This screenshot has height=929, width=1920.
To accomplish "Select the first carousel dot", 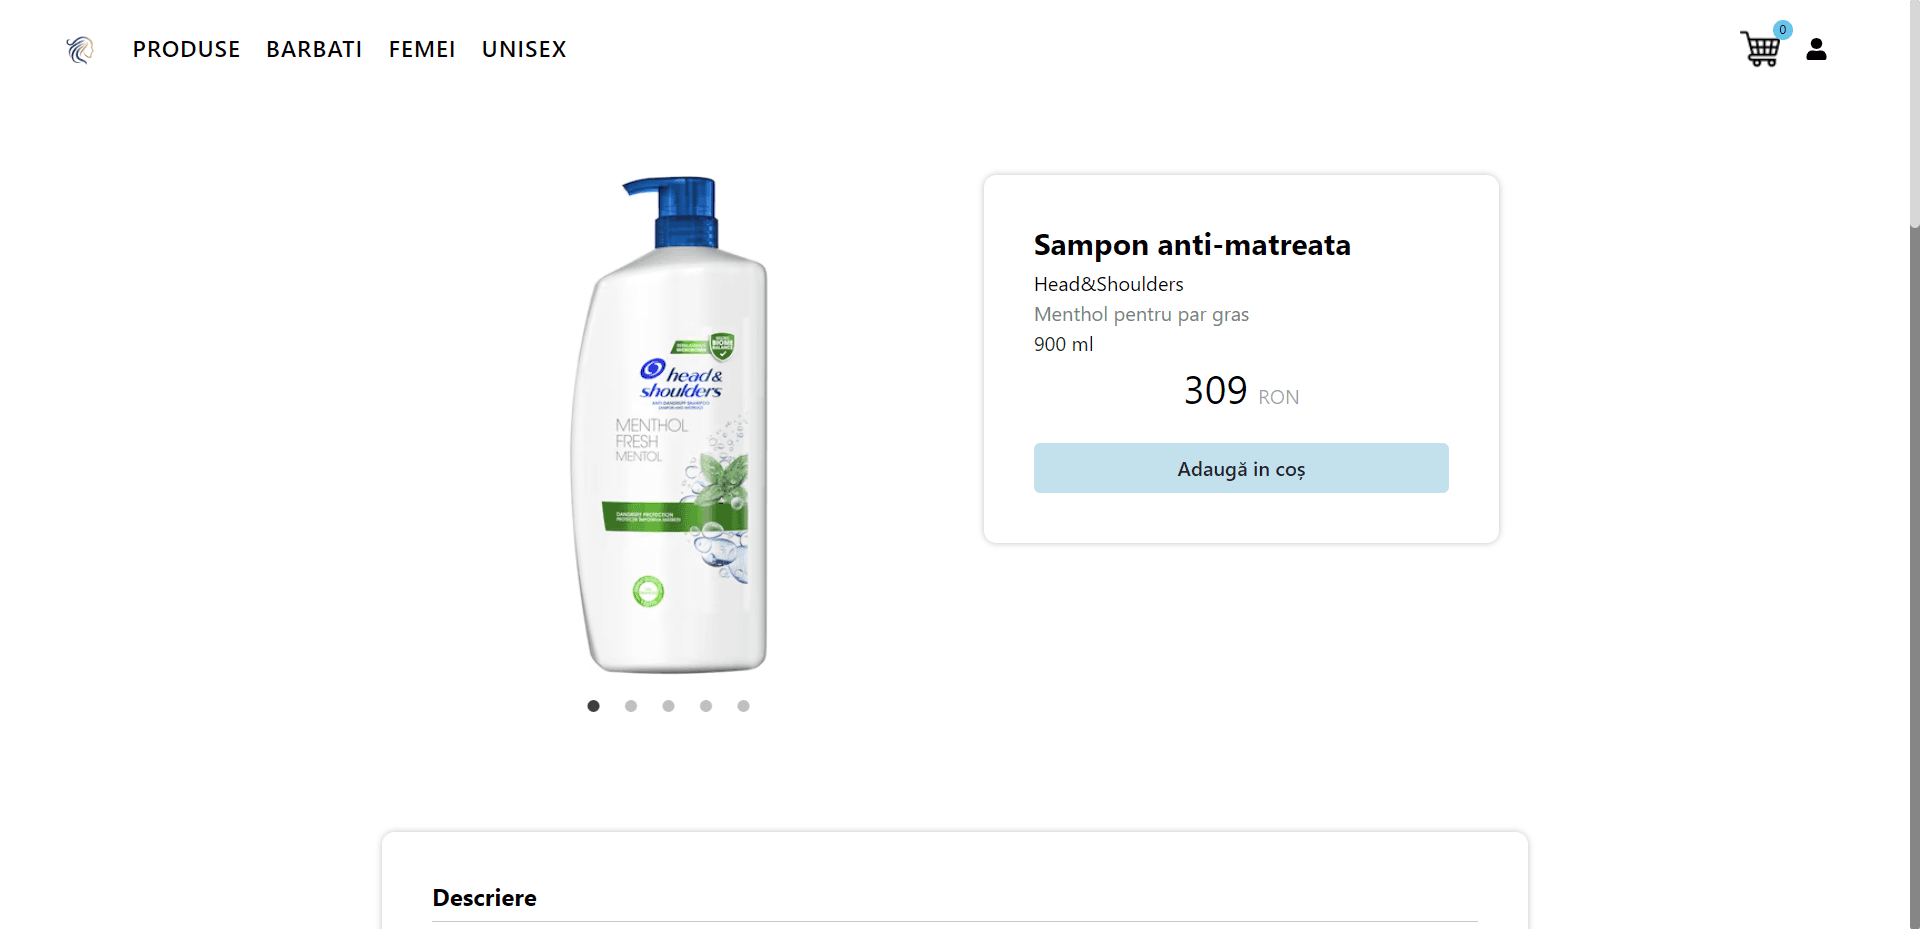I will click(x=593, y=706).
